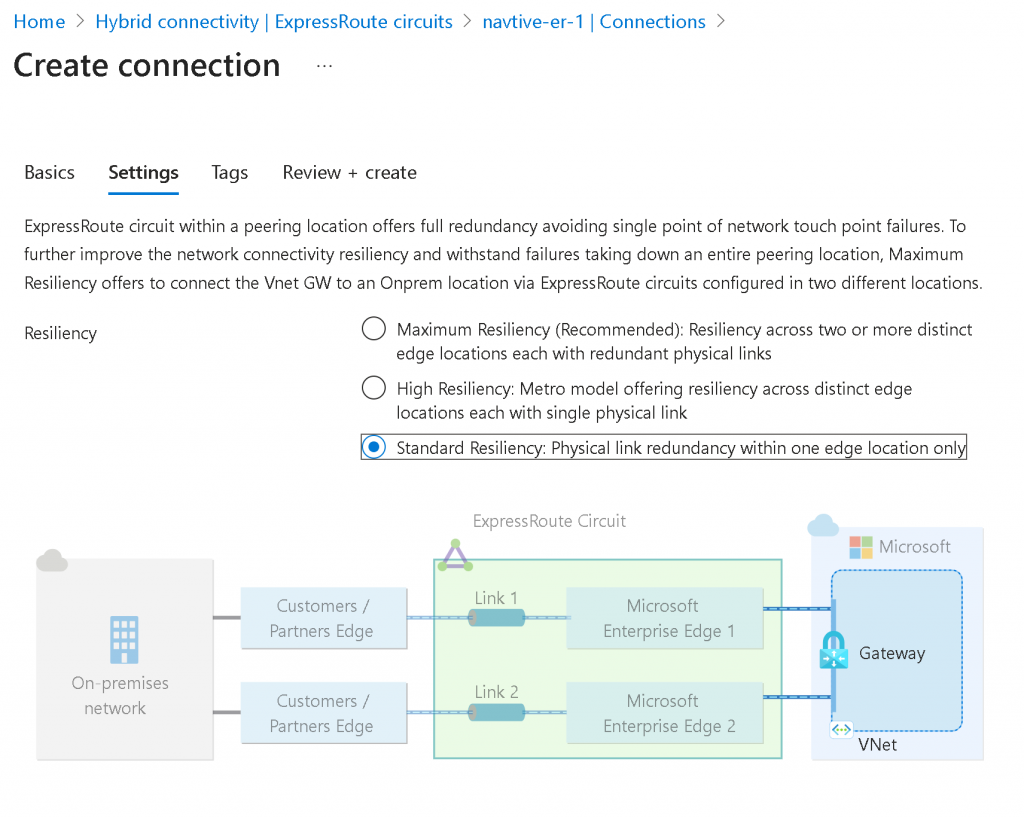Go to navtive-er-1 Connections breadcrumb
The height and width of the screenshot is (817, 1024).
coord(594,21)
